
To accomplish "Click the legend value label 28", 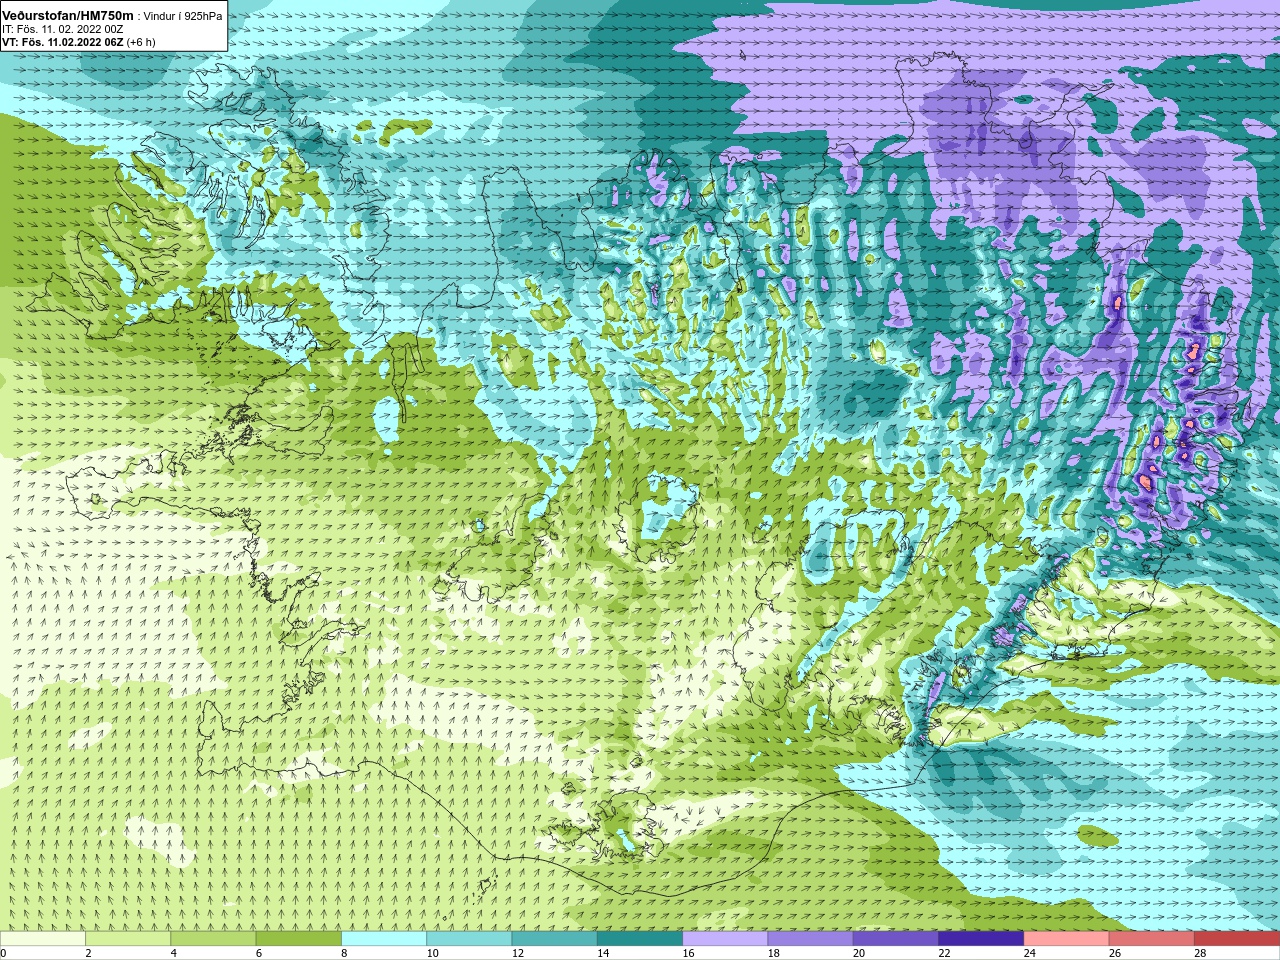I will (x=1200, y=953).
